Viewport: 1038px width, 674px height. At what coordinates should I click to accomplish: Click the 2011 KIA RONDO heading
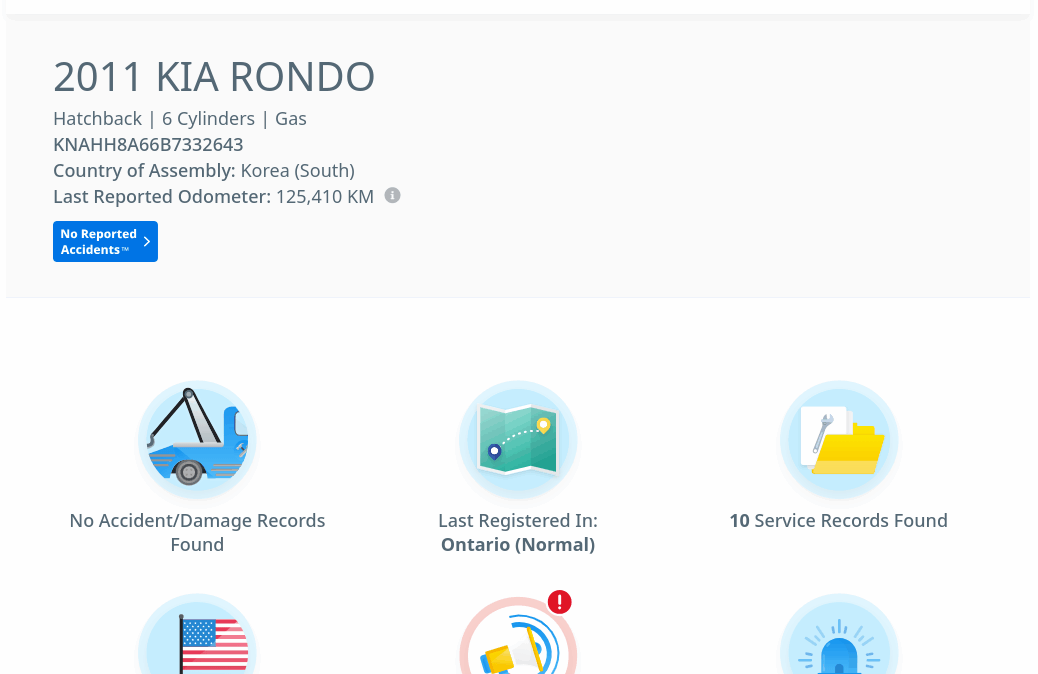214,77
